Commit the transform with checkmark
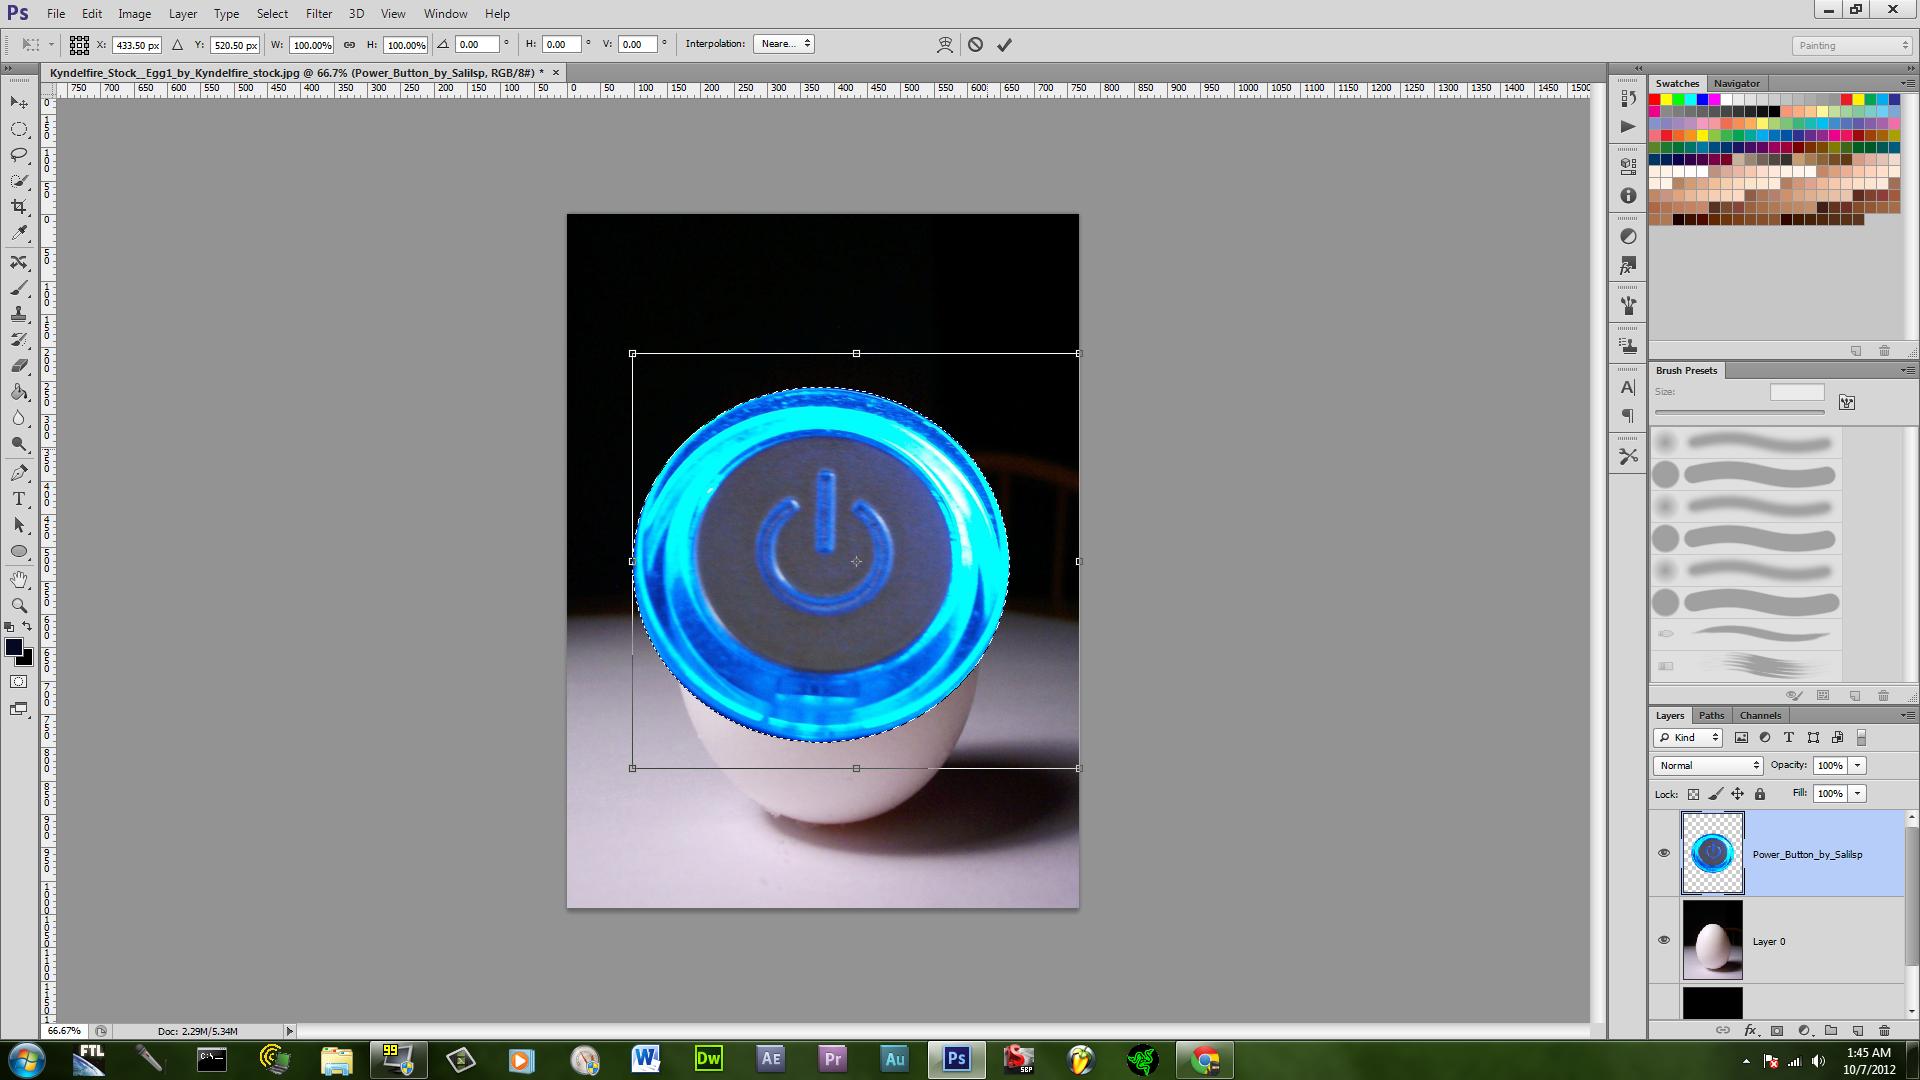1920x1080 pixels. click(x=1004, y=44)
